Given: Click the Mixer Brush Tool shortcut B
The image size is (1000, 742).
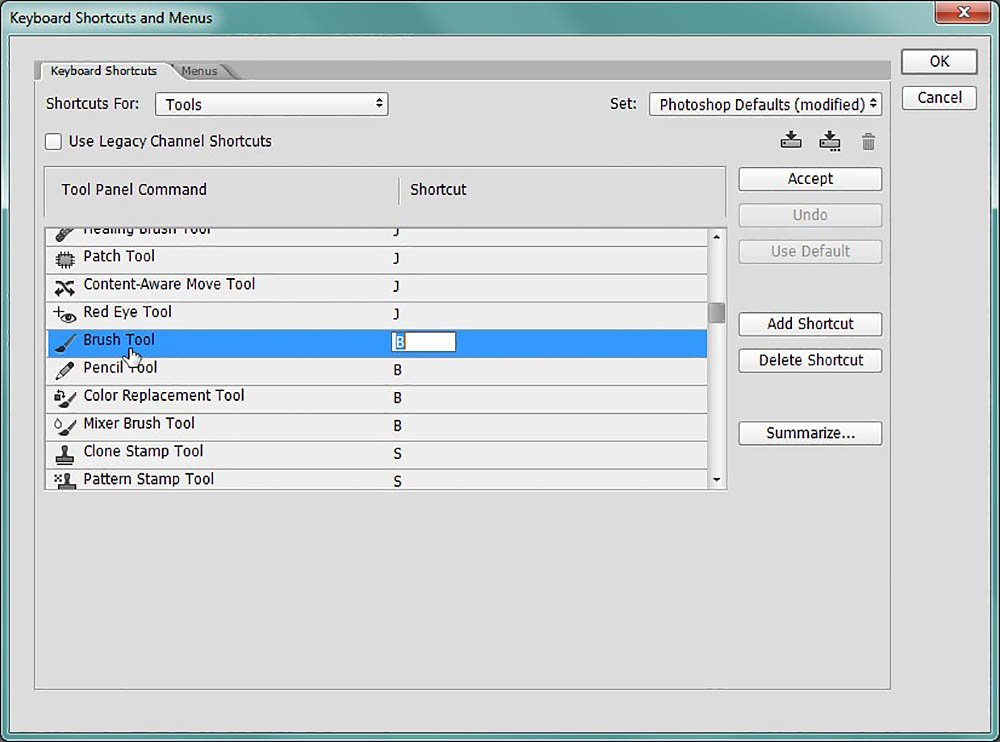Looking at the screenshot, I should pyautogui.click(x=397, y=426).
